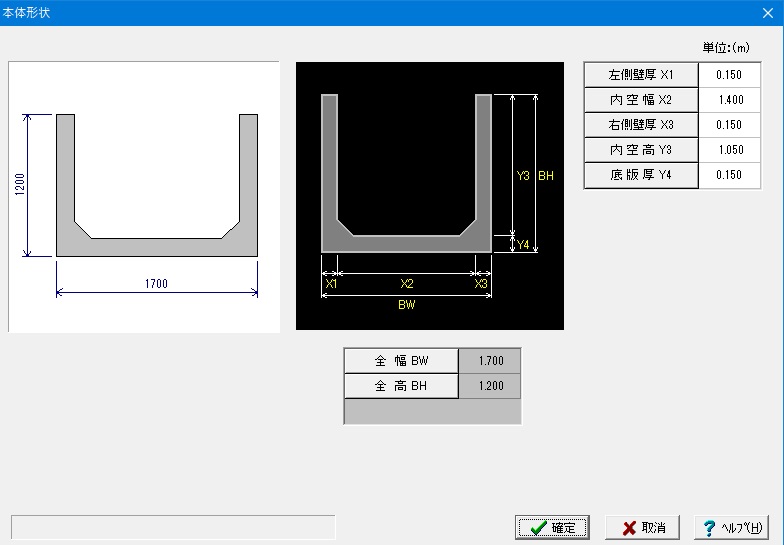Edit the 内空高 Y3 value 1.050
Image resolution: width=784 pixels, height=545 pixels.
730,150
